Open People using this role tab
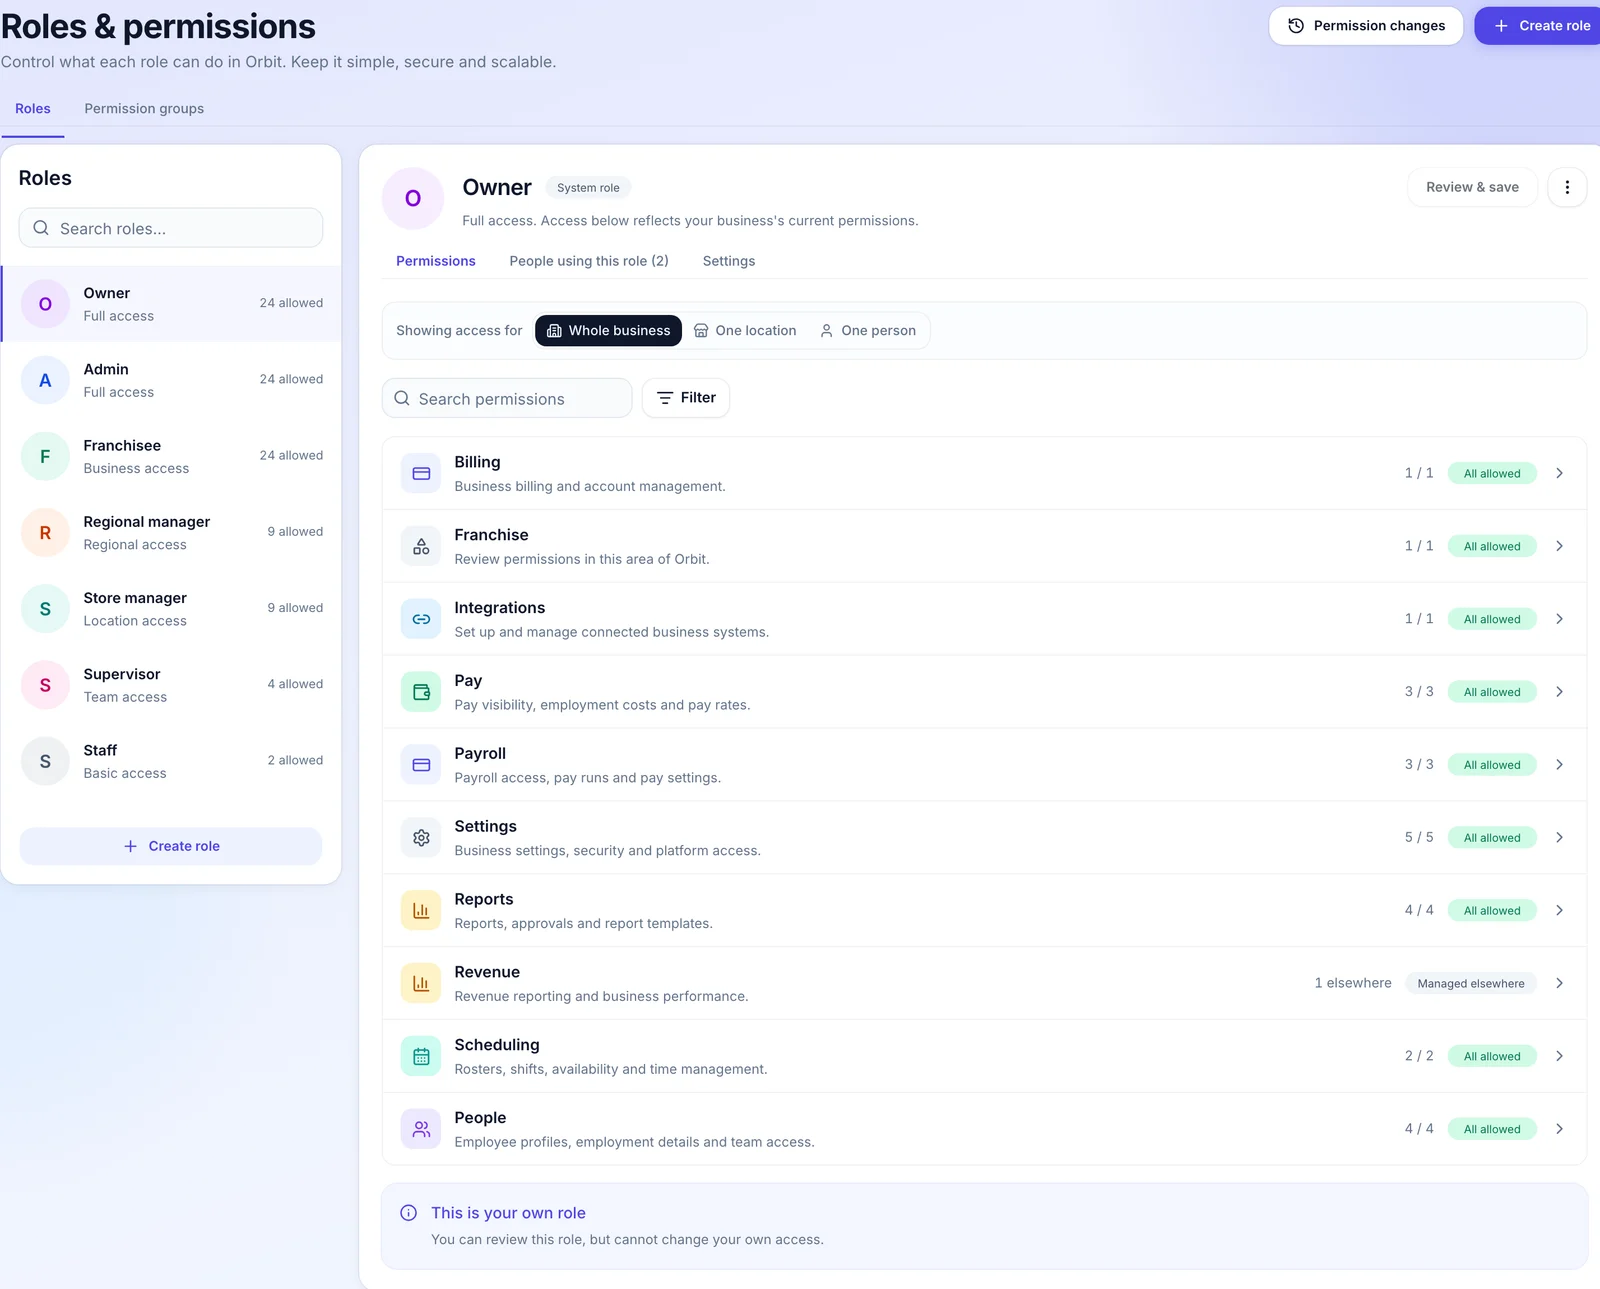1600x1289 pixels. 589,261
